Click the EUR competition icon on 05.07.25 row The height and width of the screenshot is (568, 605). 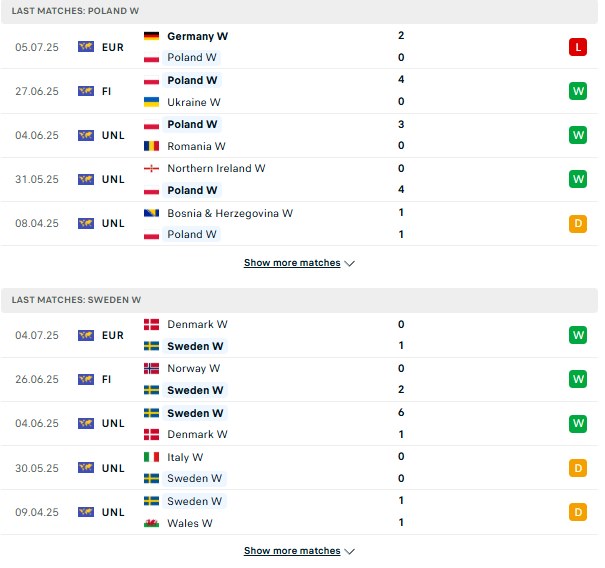pyautogui.click(x=86, y=47)
